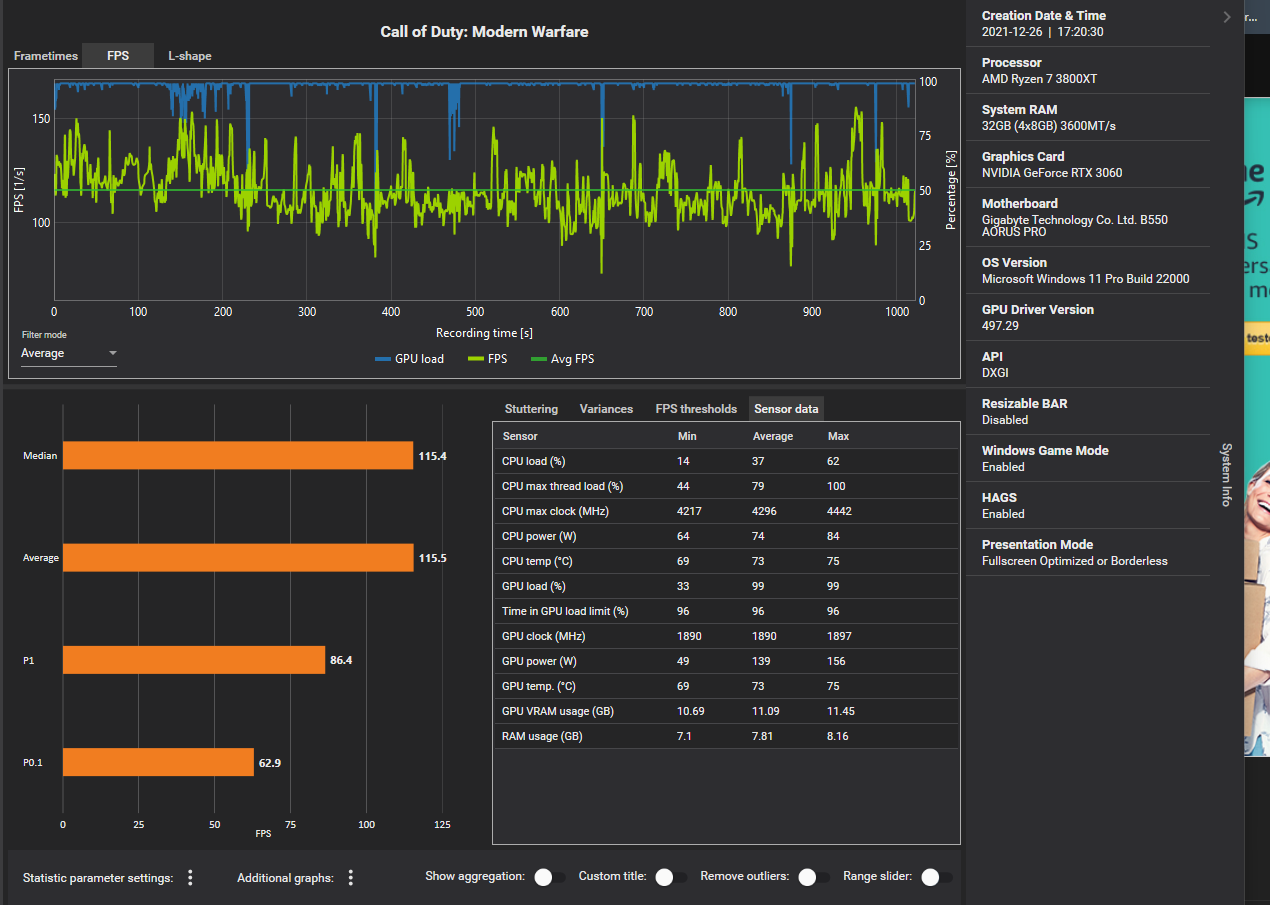Click the Min column header

click(687, 436)
